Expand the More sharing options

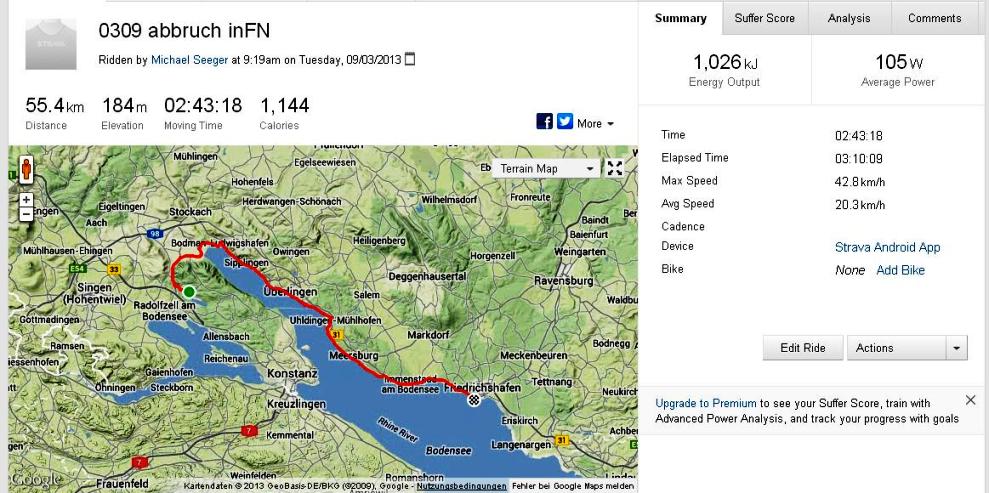click(x=596, y=124)
